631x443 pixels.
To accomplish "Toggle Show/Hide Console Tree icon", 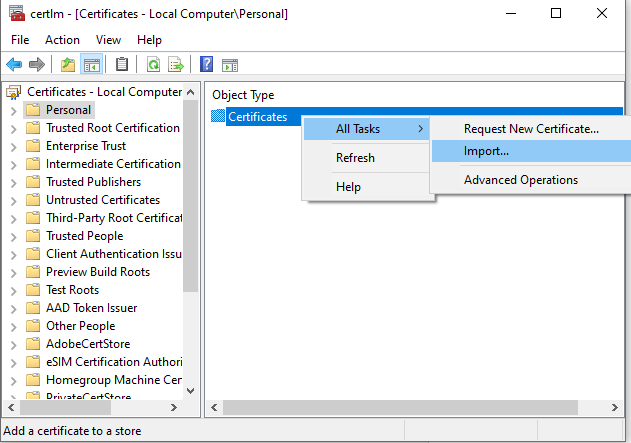I will (92, 64).
